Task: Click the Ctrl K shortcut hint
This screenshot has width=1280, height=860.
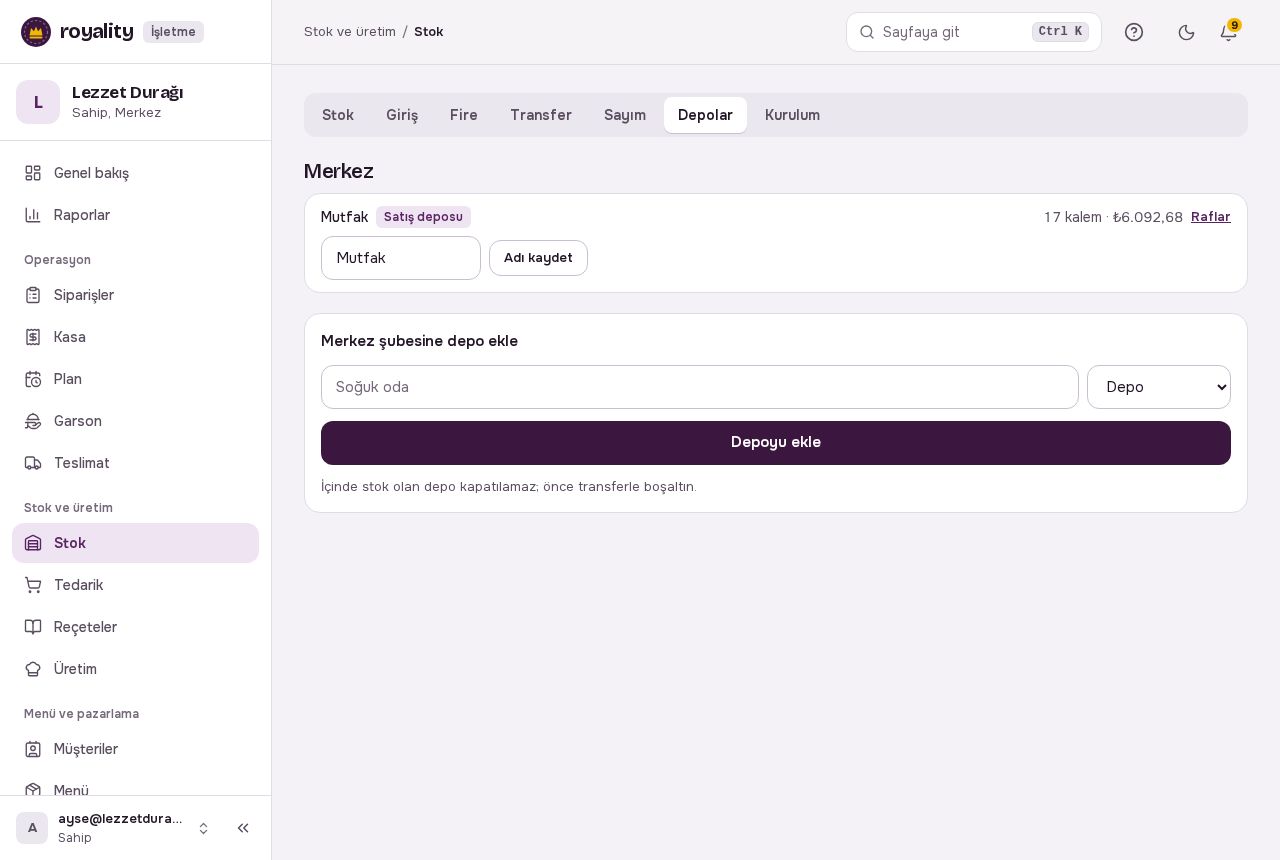Action: pos(1060,32)
